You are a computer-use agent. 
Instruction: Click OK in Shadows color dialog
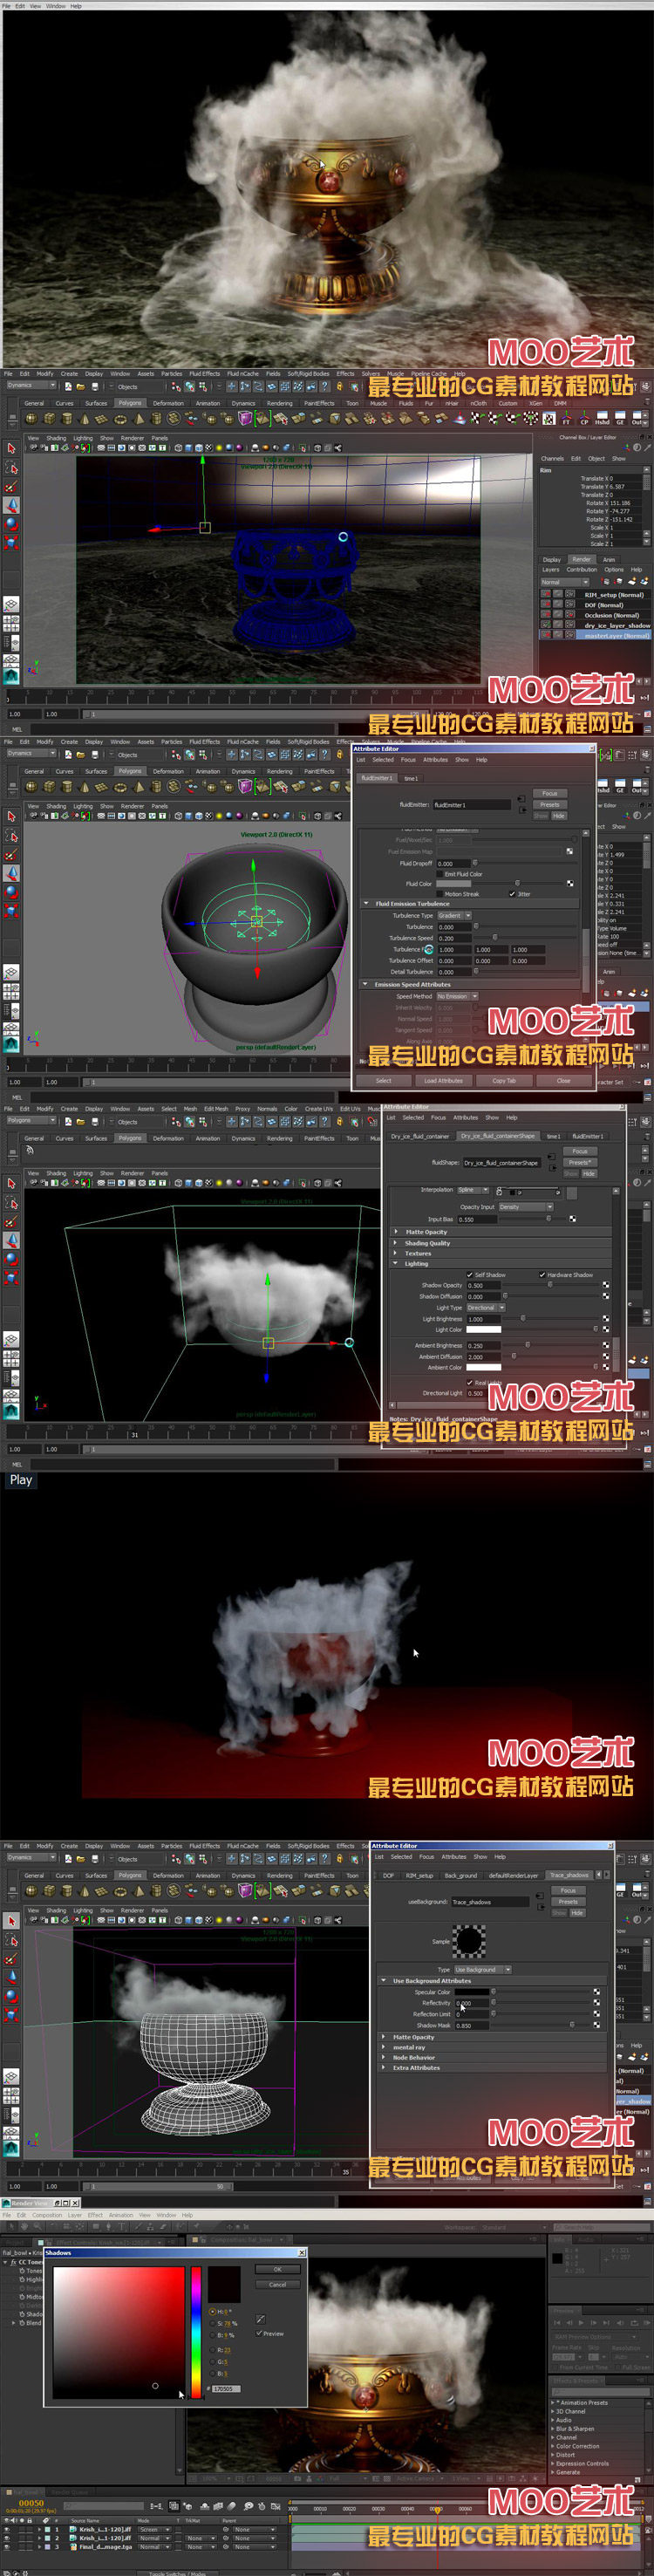point(278,2269)
